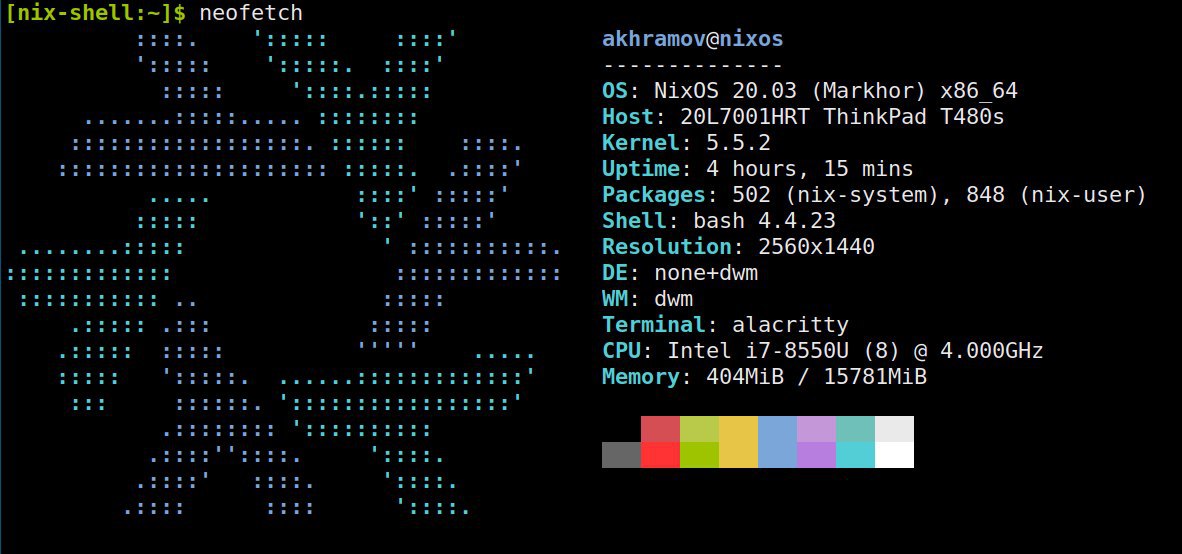Click the neofetch command text
This screenshot has height=554, width=1182.
251,13
